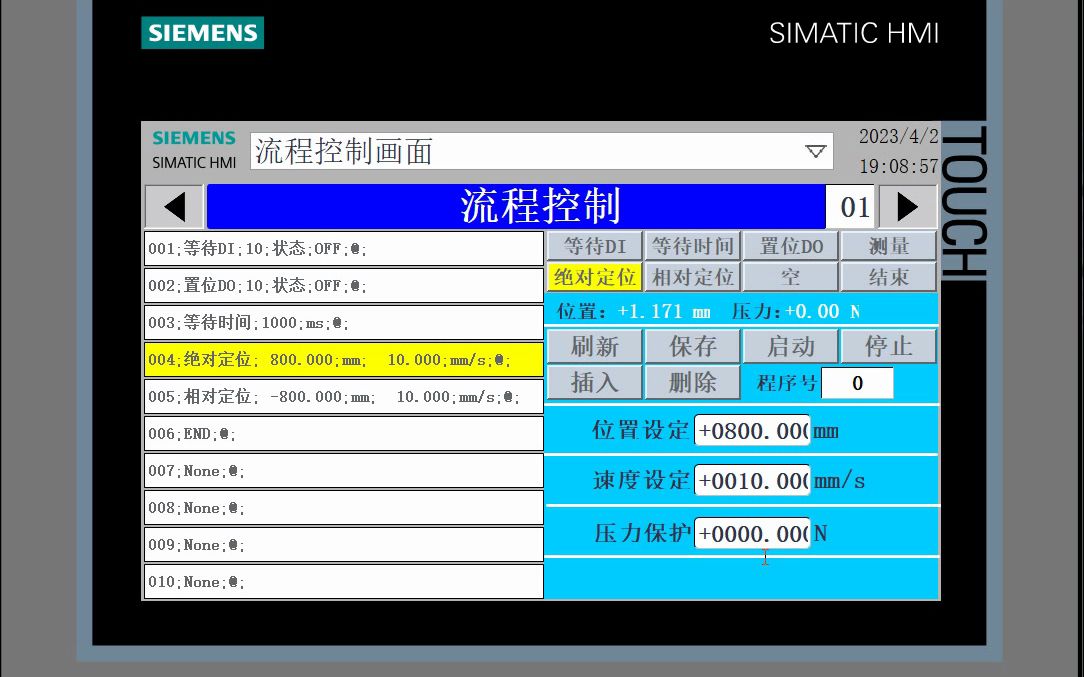Select the 等待DI command type
This screenshot has width=1084, height=677.
pyautogui.click(x=593, y=245)
